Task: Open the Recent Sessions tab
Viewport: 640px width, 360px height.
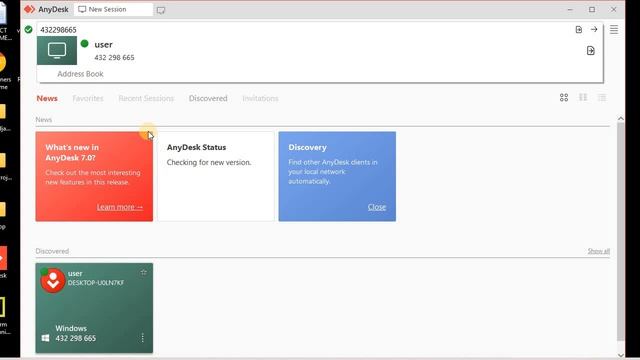Action: [146, 98]
